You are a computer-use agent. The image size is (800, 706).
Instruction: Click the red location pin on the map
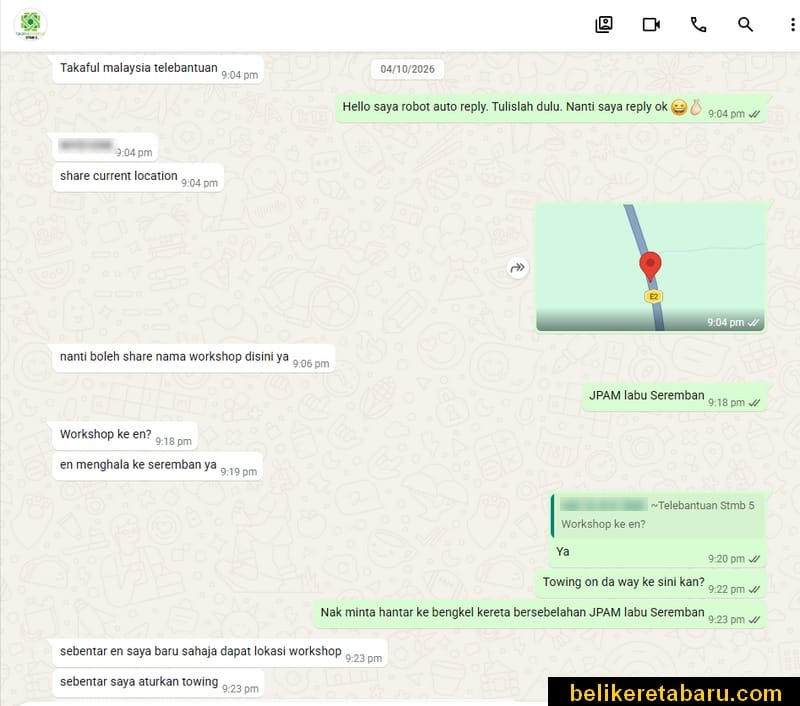(x=650, y=266)
